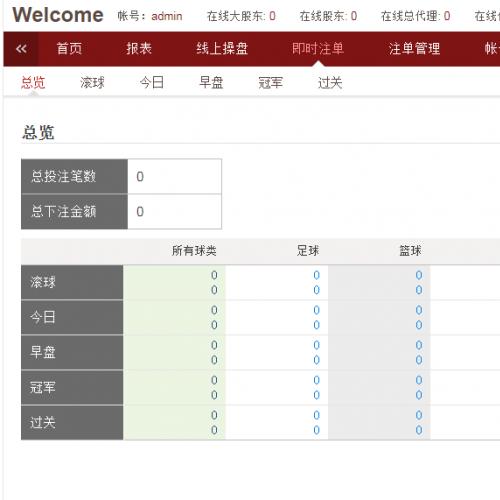This screenshot has height=500, width=500.
Task: Click the 足球 column header
Action: tap(308, 251)
